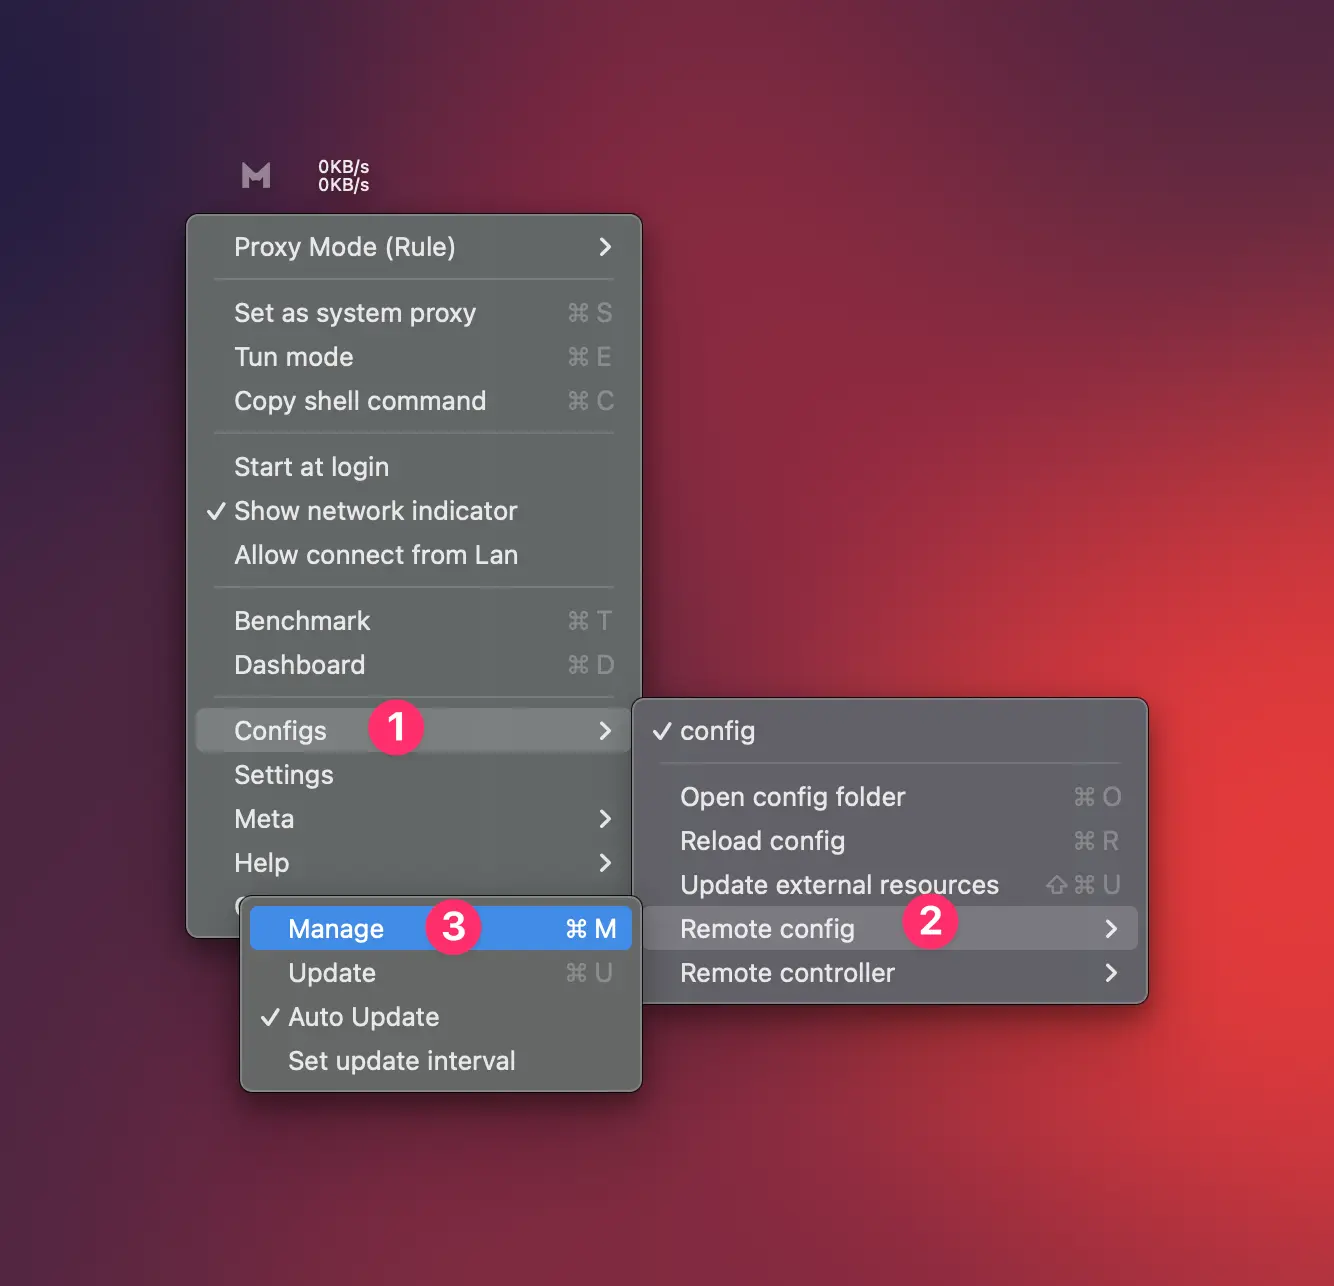Click Copy shell command
The image size is (1334, 1286).
360,401
